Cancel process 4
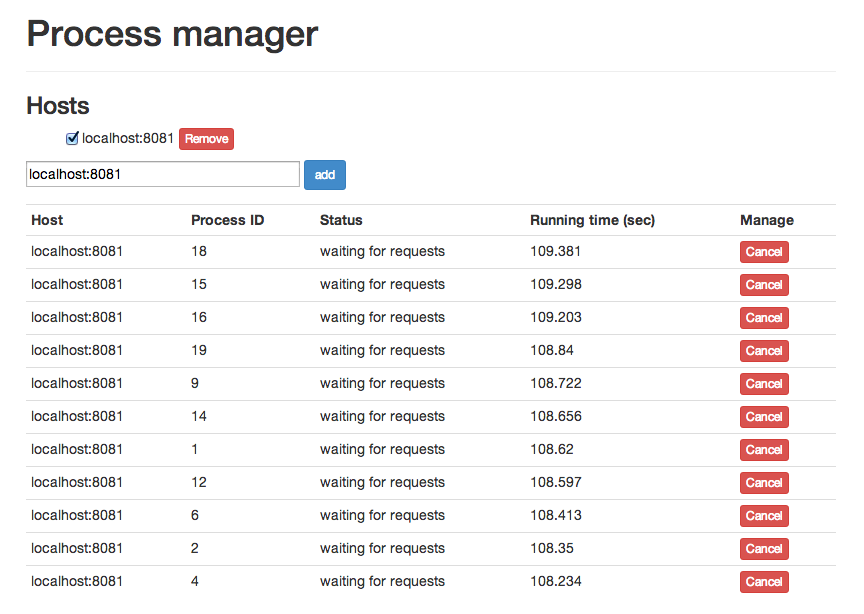The width and height of the screenshot is (864, 614). click(x=764, y=581)
